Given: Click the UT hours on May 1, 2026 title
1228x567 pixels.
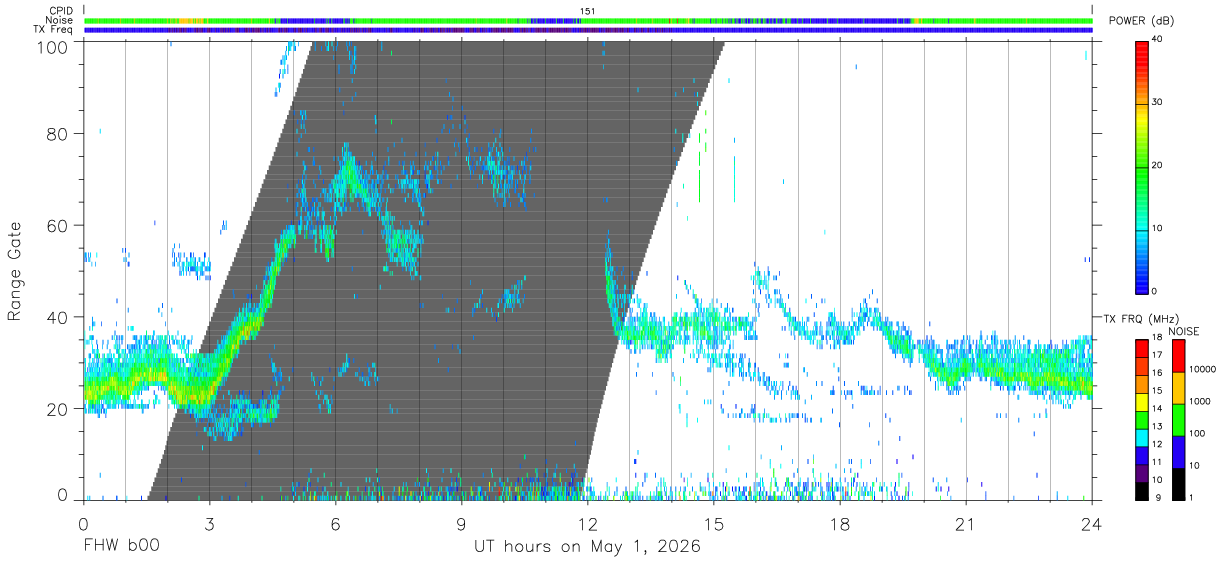Looking at the screenshot, I should (587, 547).
